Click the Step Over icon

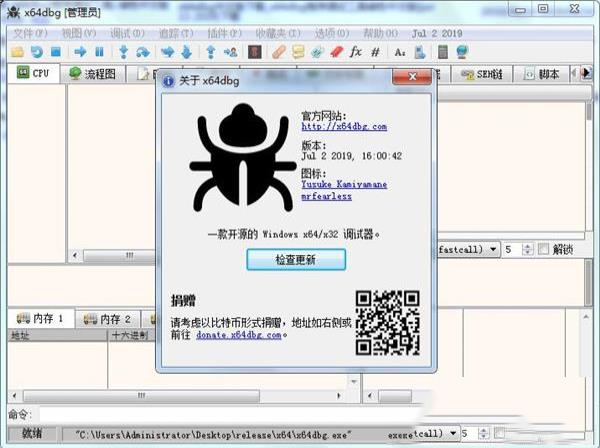click(143, 52)
